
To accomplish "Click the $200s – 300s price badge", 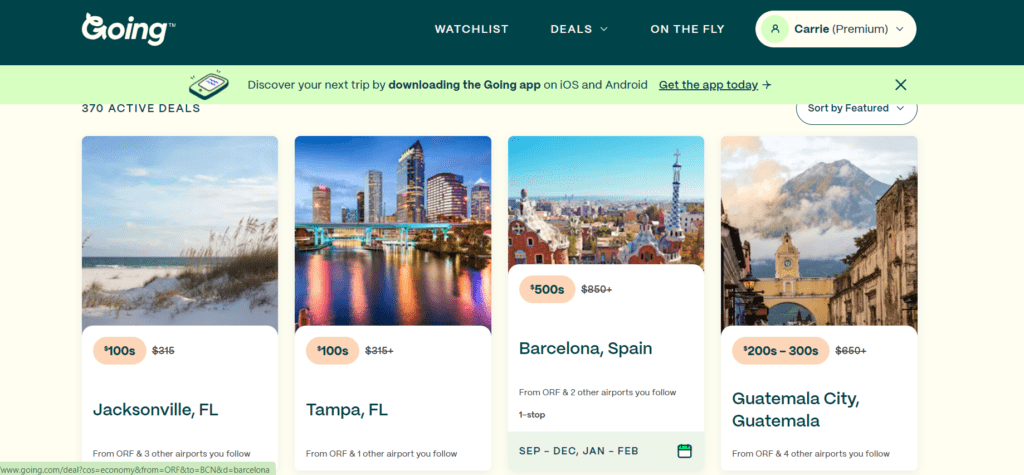I will [x=780, y=351].
